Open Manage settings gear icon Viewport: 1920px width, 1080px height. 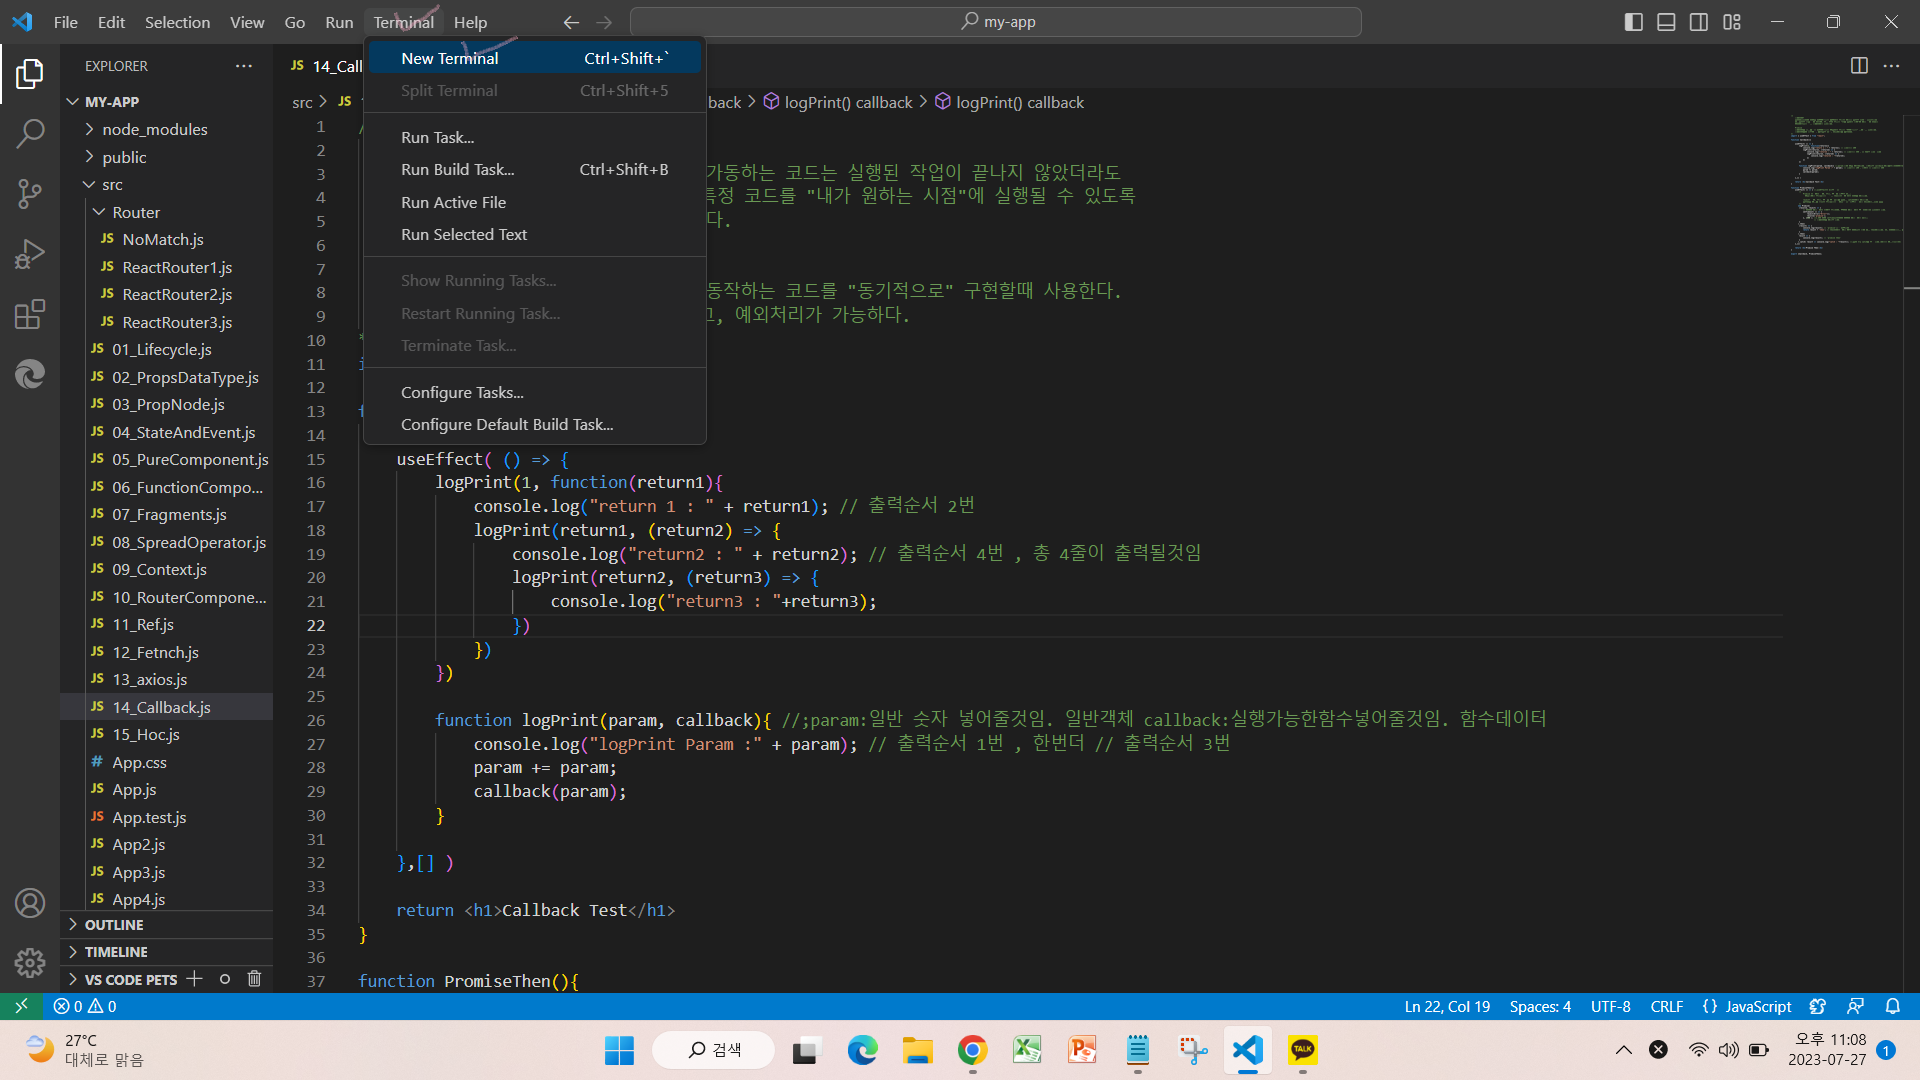30,963
